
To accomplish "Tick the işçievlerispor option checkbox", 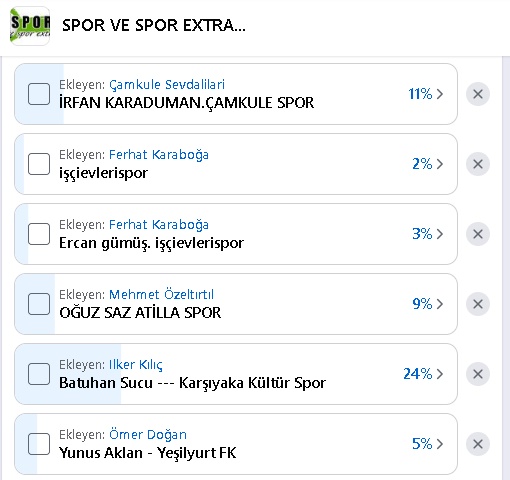I will coord(39,164).
